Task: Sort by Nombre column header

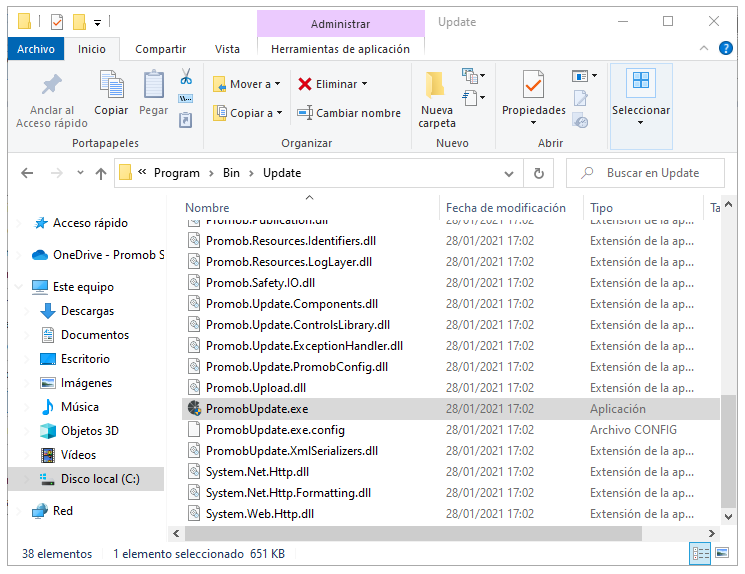Action: (x=311, y=208)
